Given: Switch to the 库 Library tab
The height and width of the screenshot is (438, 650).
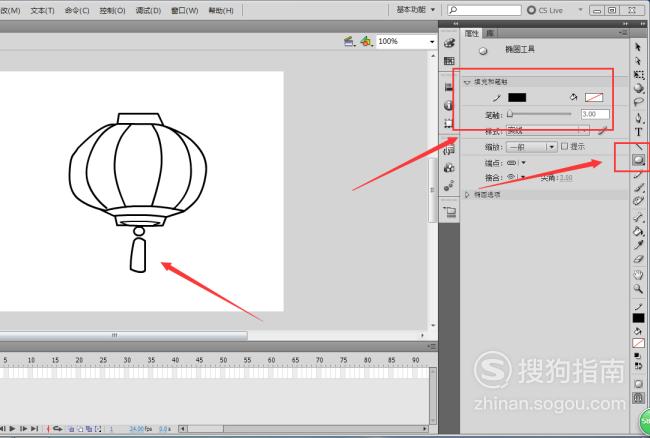Looking at the screenshot, I should (490, 34).
